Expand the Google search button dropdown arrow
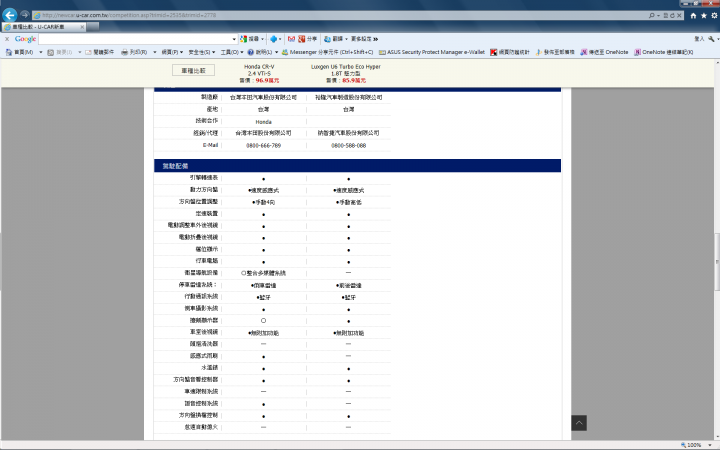 coord(263,39)
